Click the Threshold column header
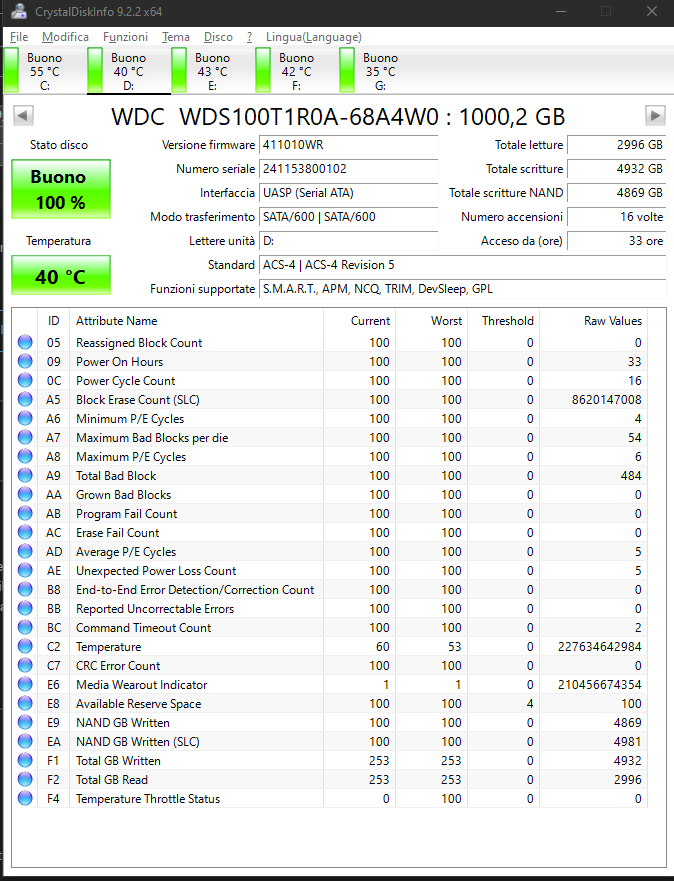Screen dimensions: 674x881 click(x=503, y=321)
